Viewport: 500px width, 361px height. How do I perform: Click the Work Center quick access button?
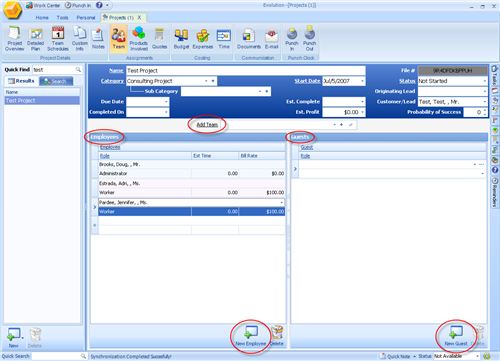pos(43,5)
